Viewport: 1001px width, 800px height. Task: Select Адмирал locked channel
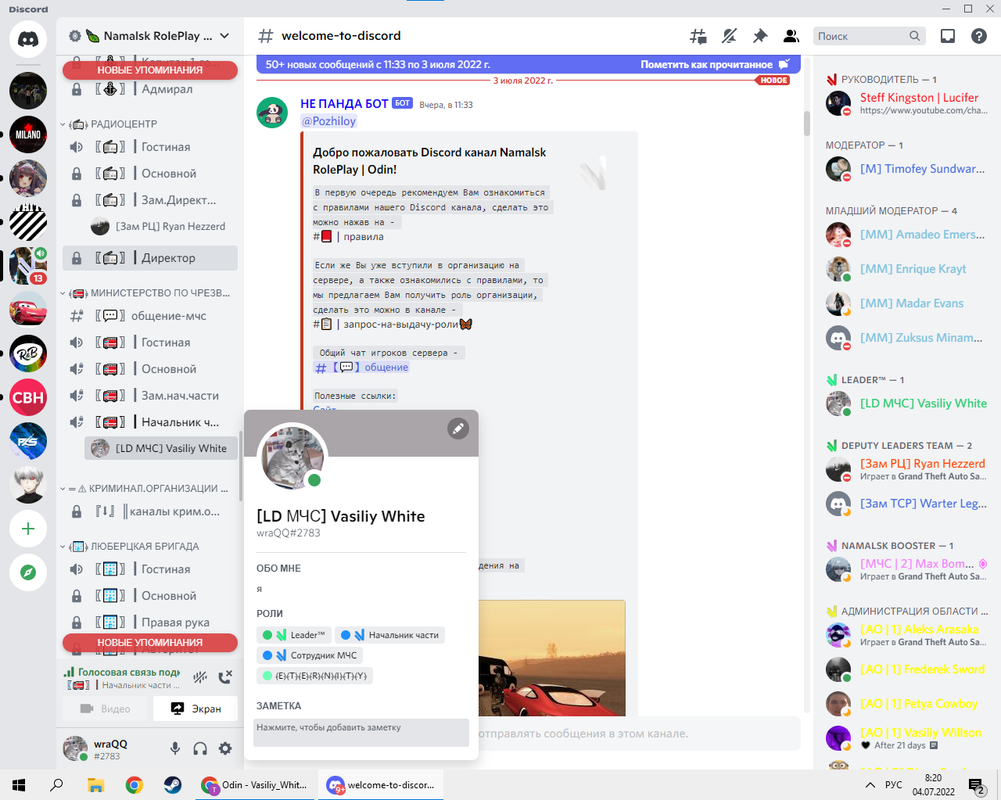coord(150,89)
